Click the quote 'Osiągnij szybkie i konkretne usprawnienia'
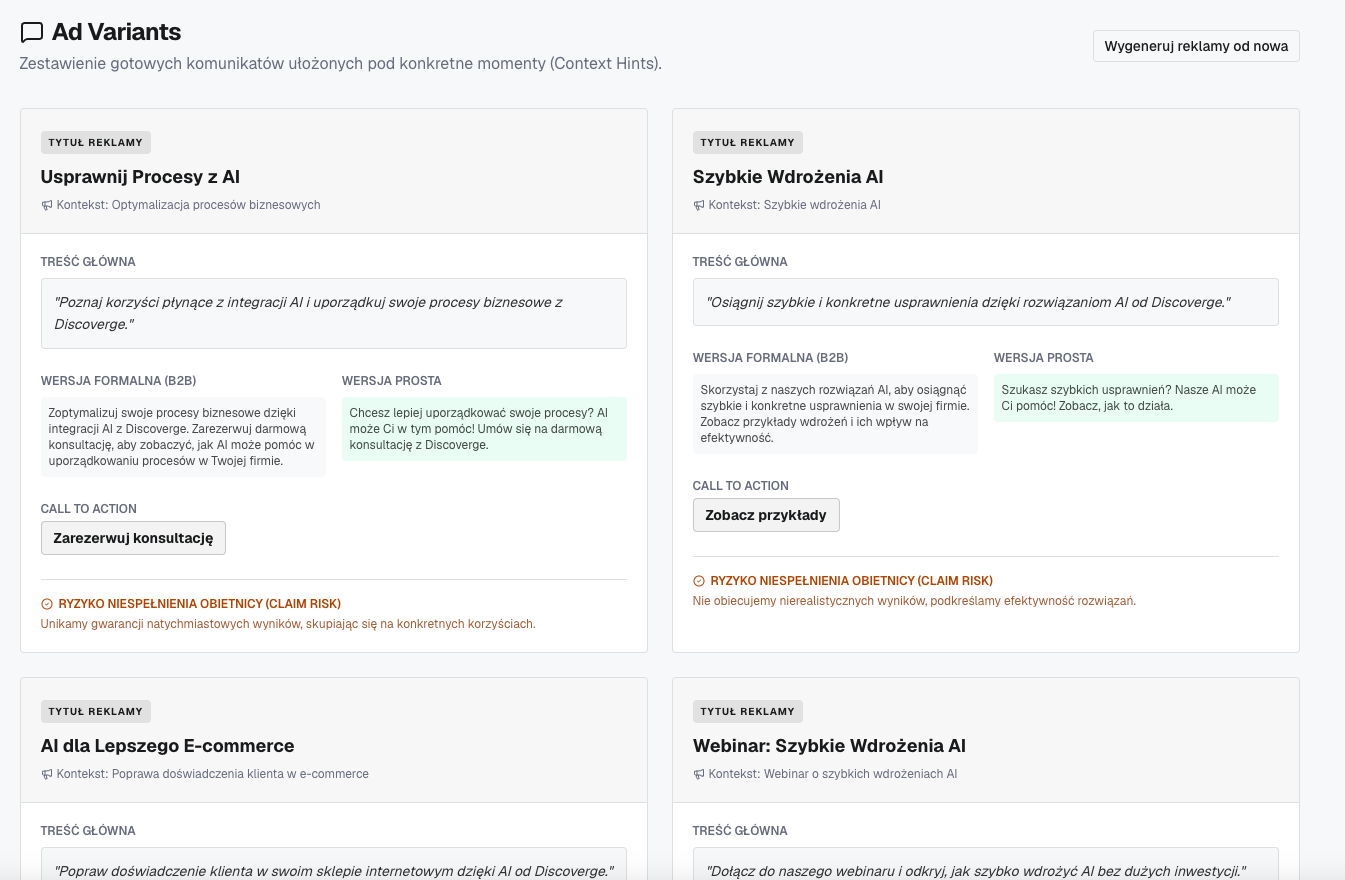This screenshot has height=880, width=1345. click(986, 302)
